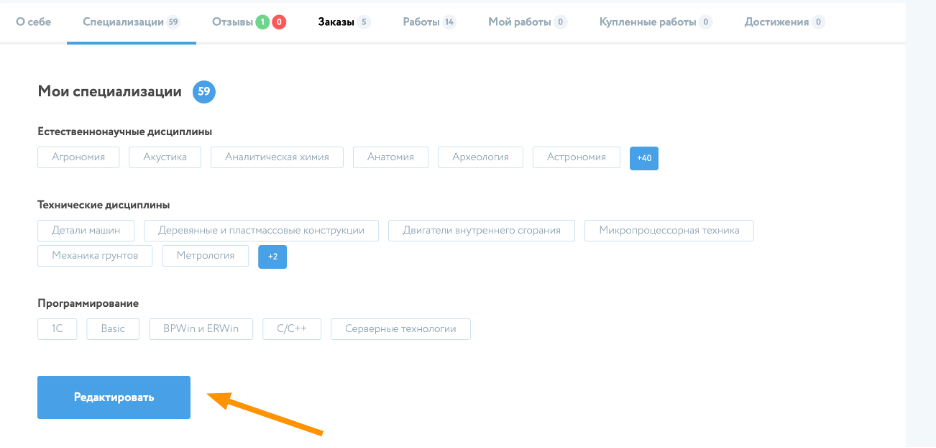Select the «Серверные технологии» tag
The image size is (936, 448).
(x=400, y=329)
